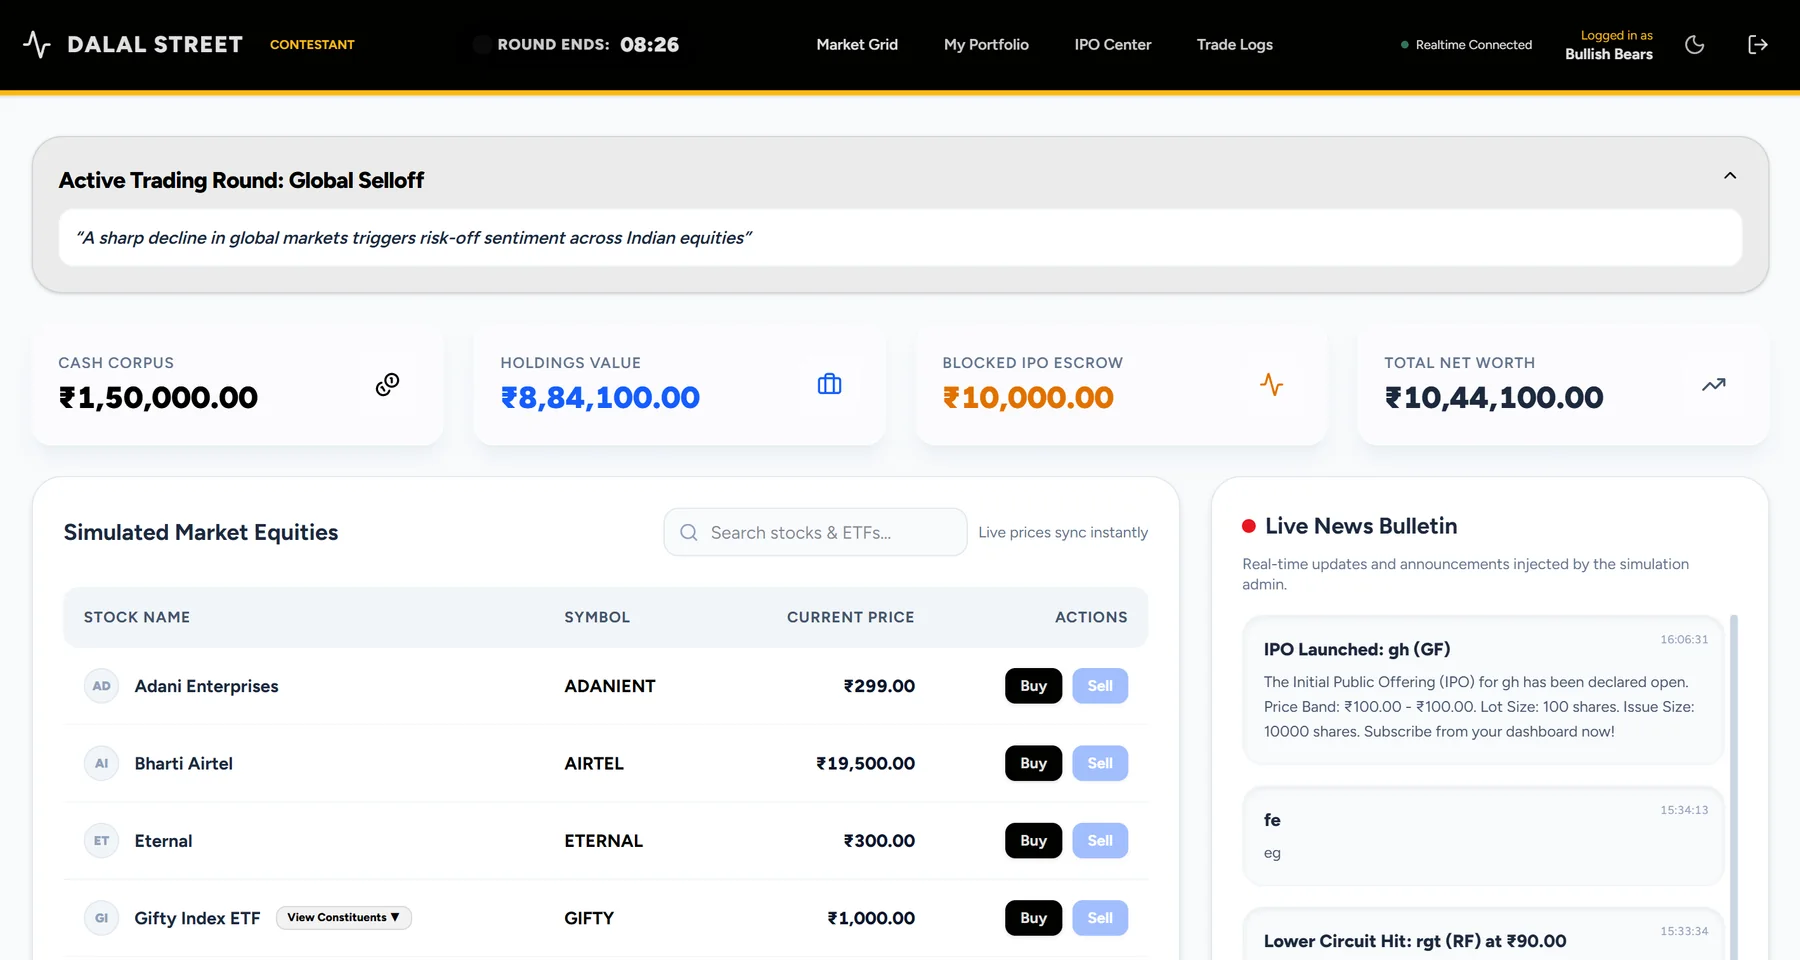Click the AI avatar for Bharti Airtel
This screenshot has width=1800, height=960.
coord(101,763)
